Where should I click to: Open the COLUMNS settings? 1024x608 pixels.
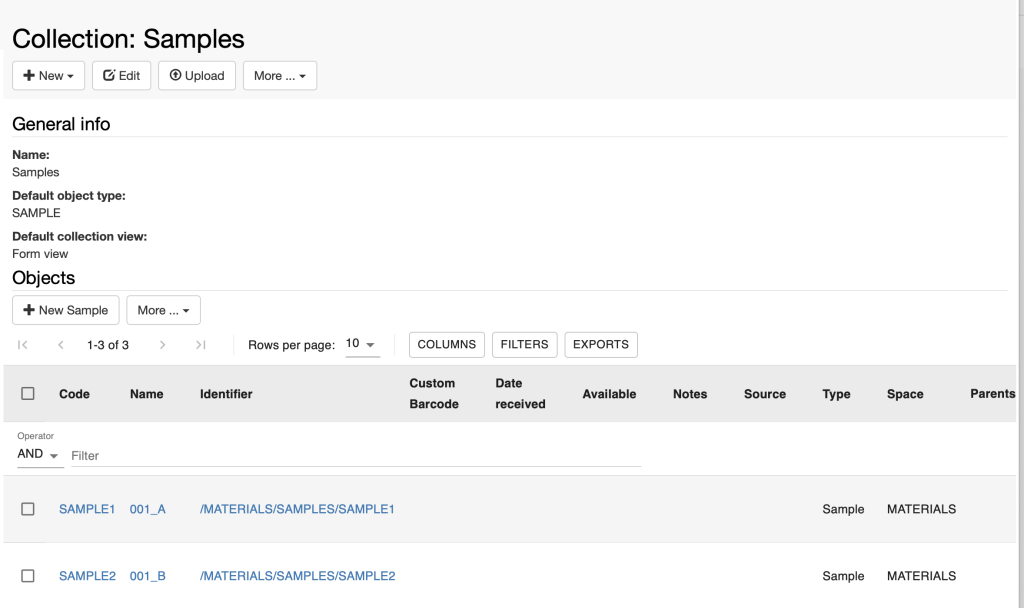447,345
